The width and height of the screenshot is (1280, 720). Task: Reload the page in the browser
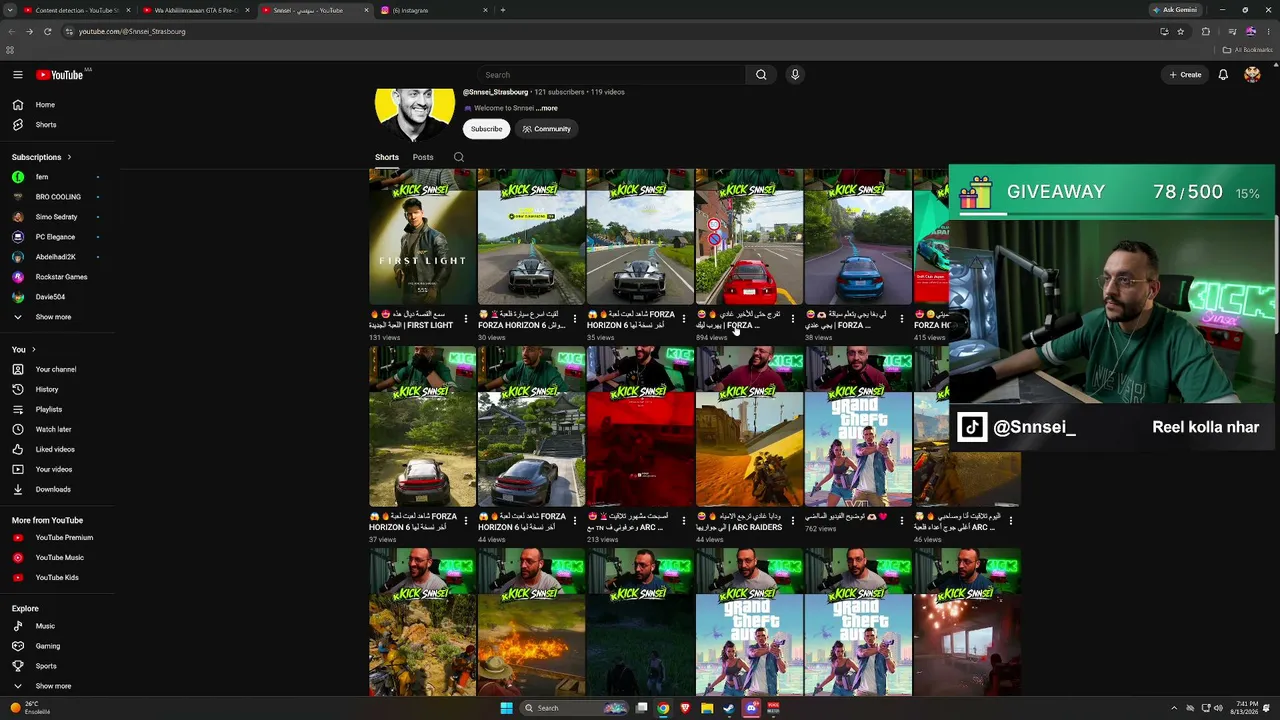pos(47,31)
